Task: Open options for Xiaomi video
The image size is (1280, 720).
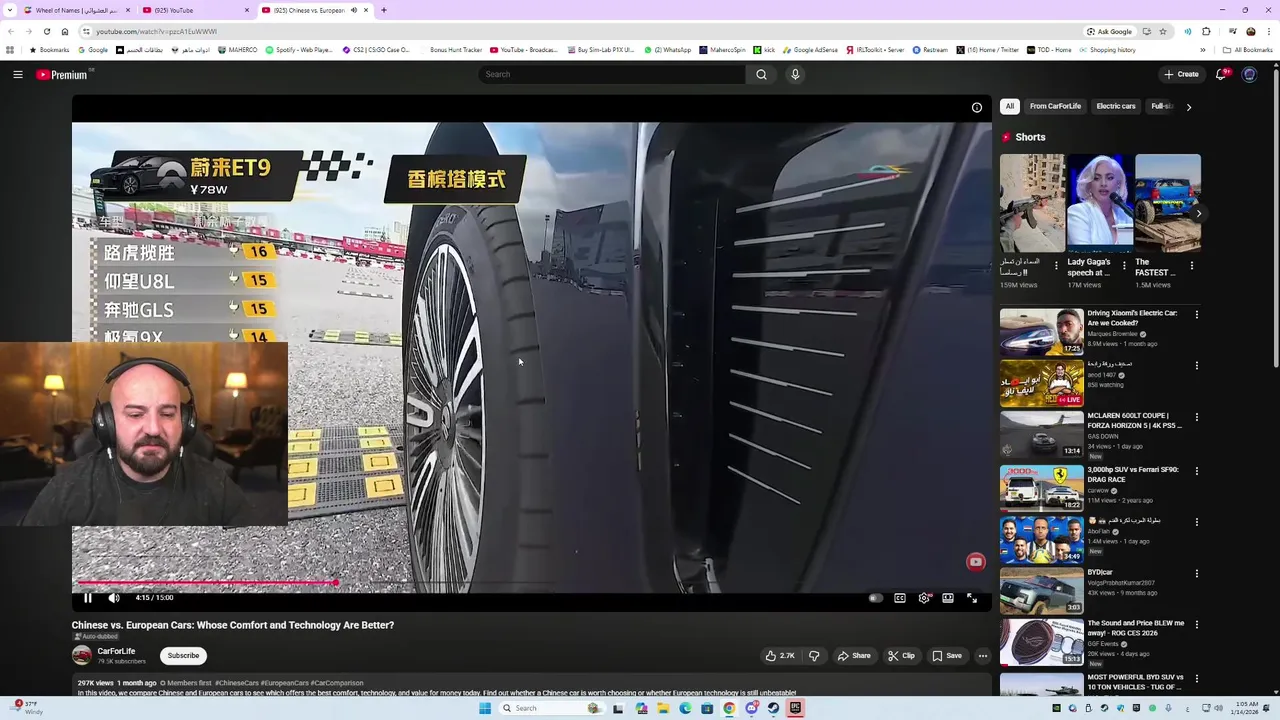Action: click(x=1196, y=315)
